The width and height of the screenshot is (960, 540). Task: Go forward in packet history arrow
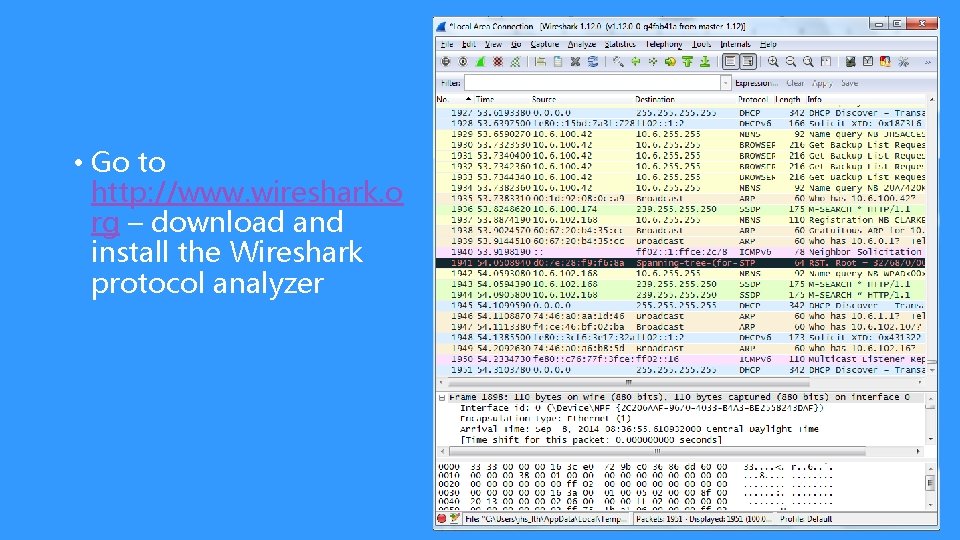click(653, 62)
